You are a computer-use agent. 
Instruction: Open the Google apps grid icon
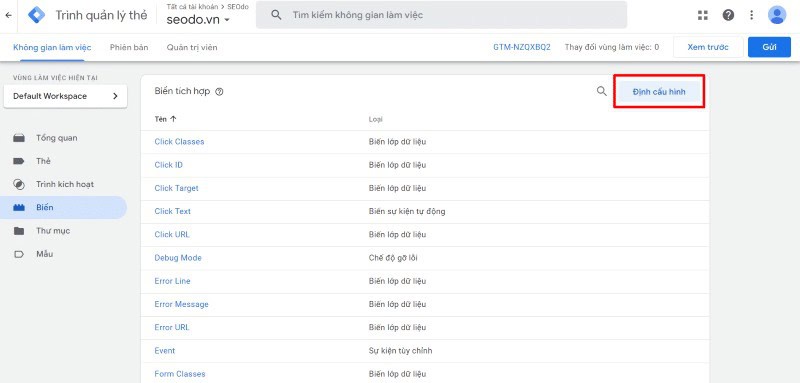(x=703, y=15)
